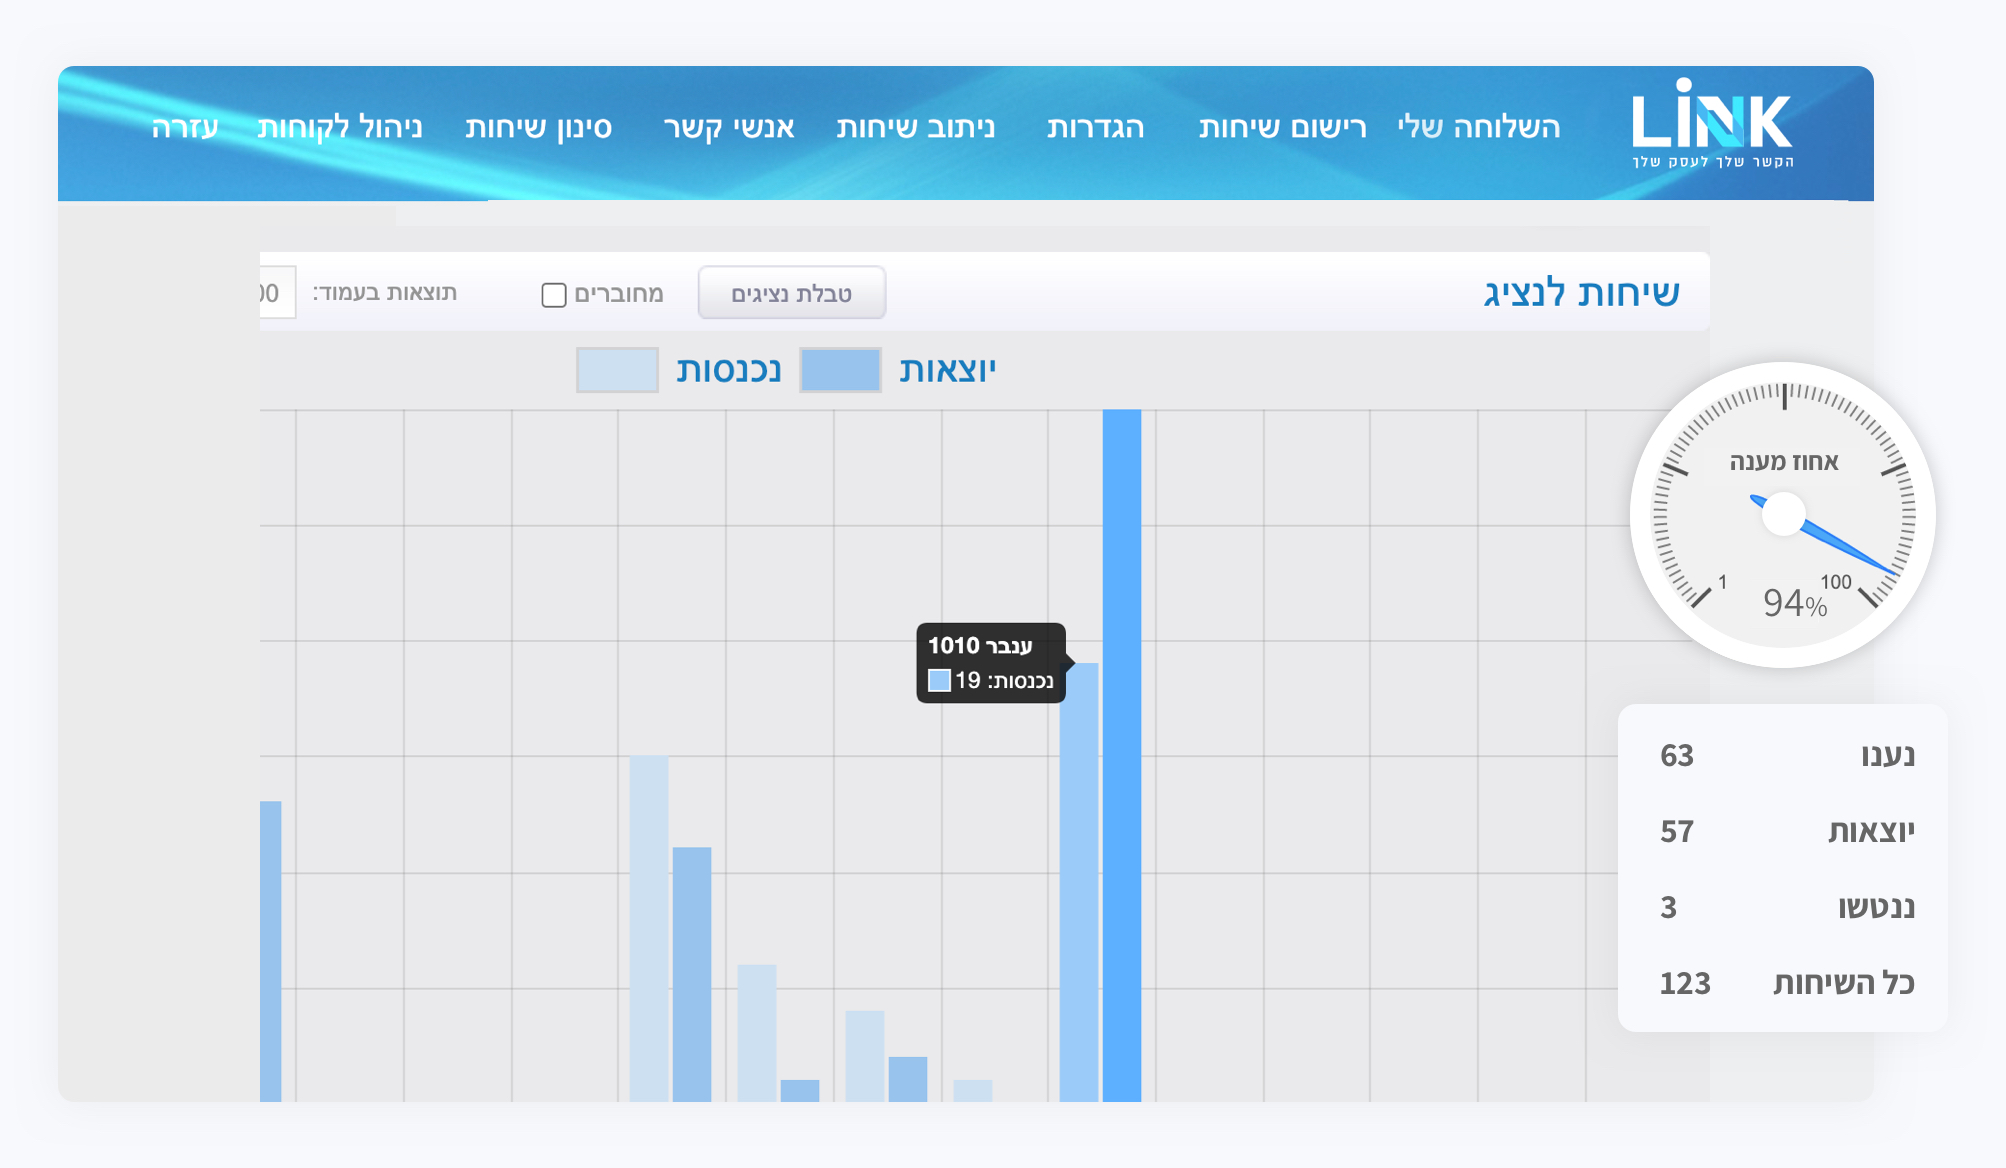Click the LINK logo

pyautogui.click(x=1712, y=124)
